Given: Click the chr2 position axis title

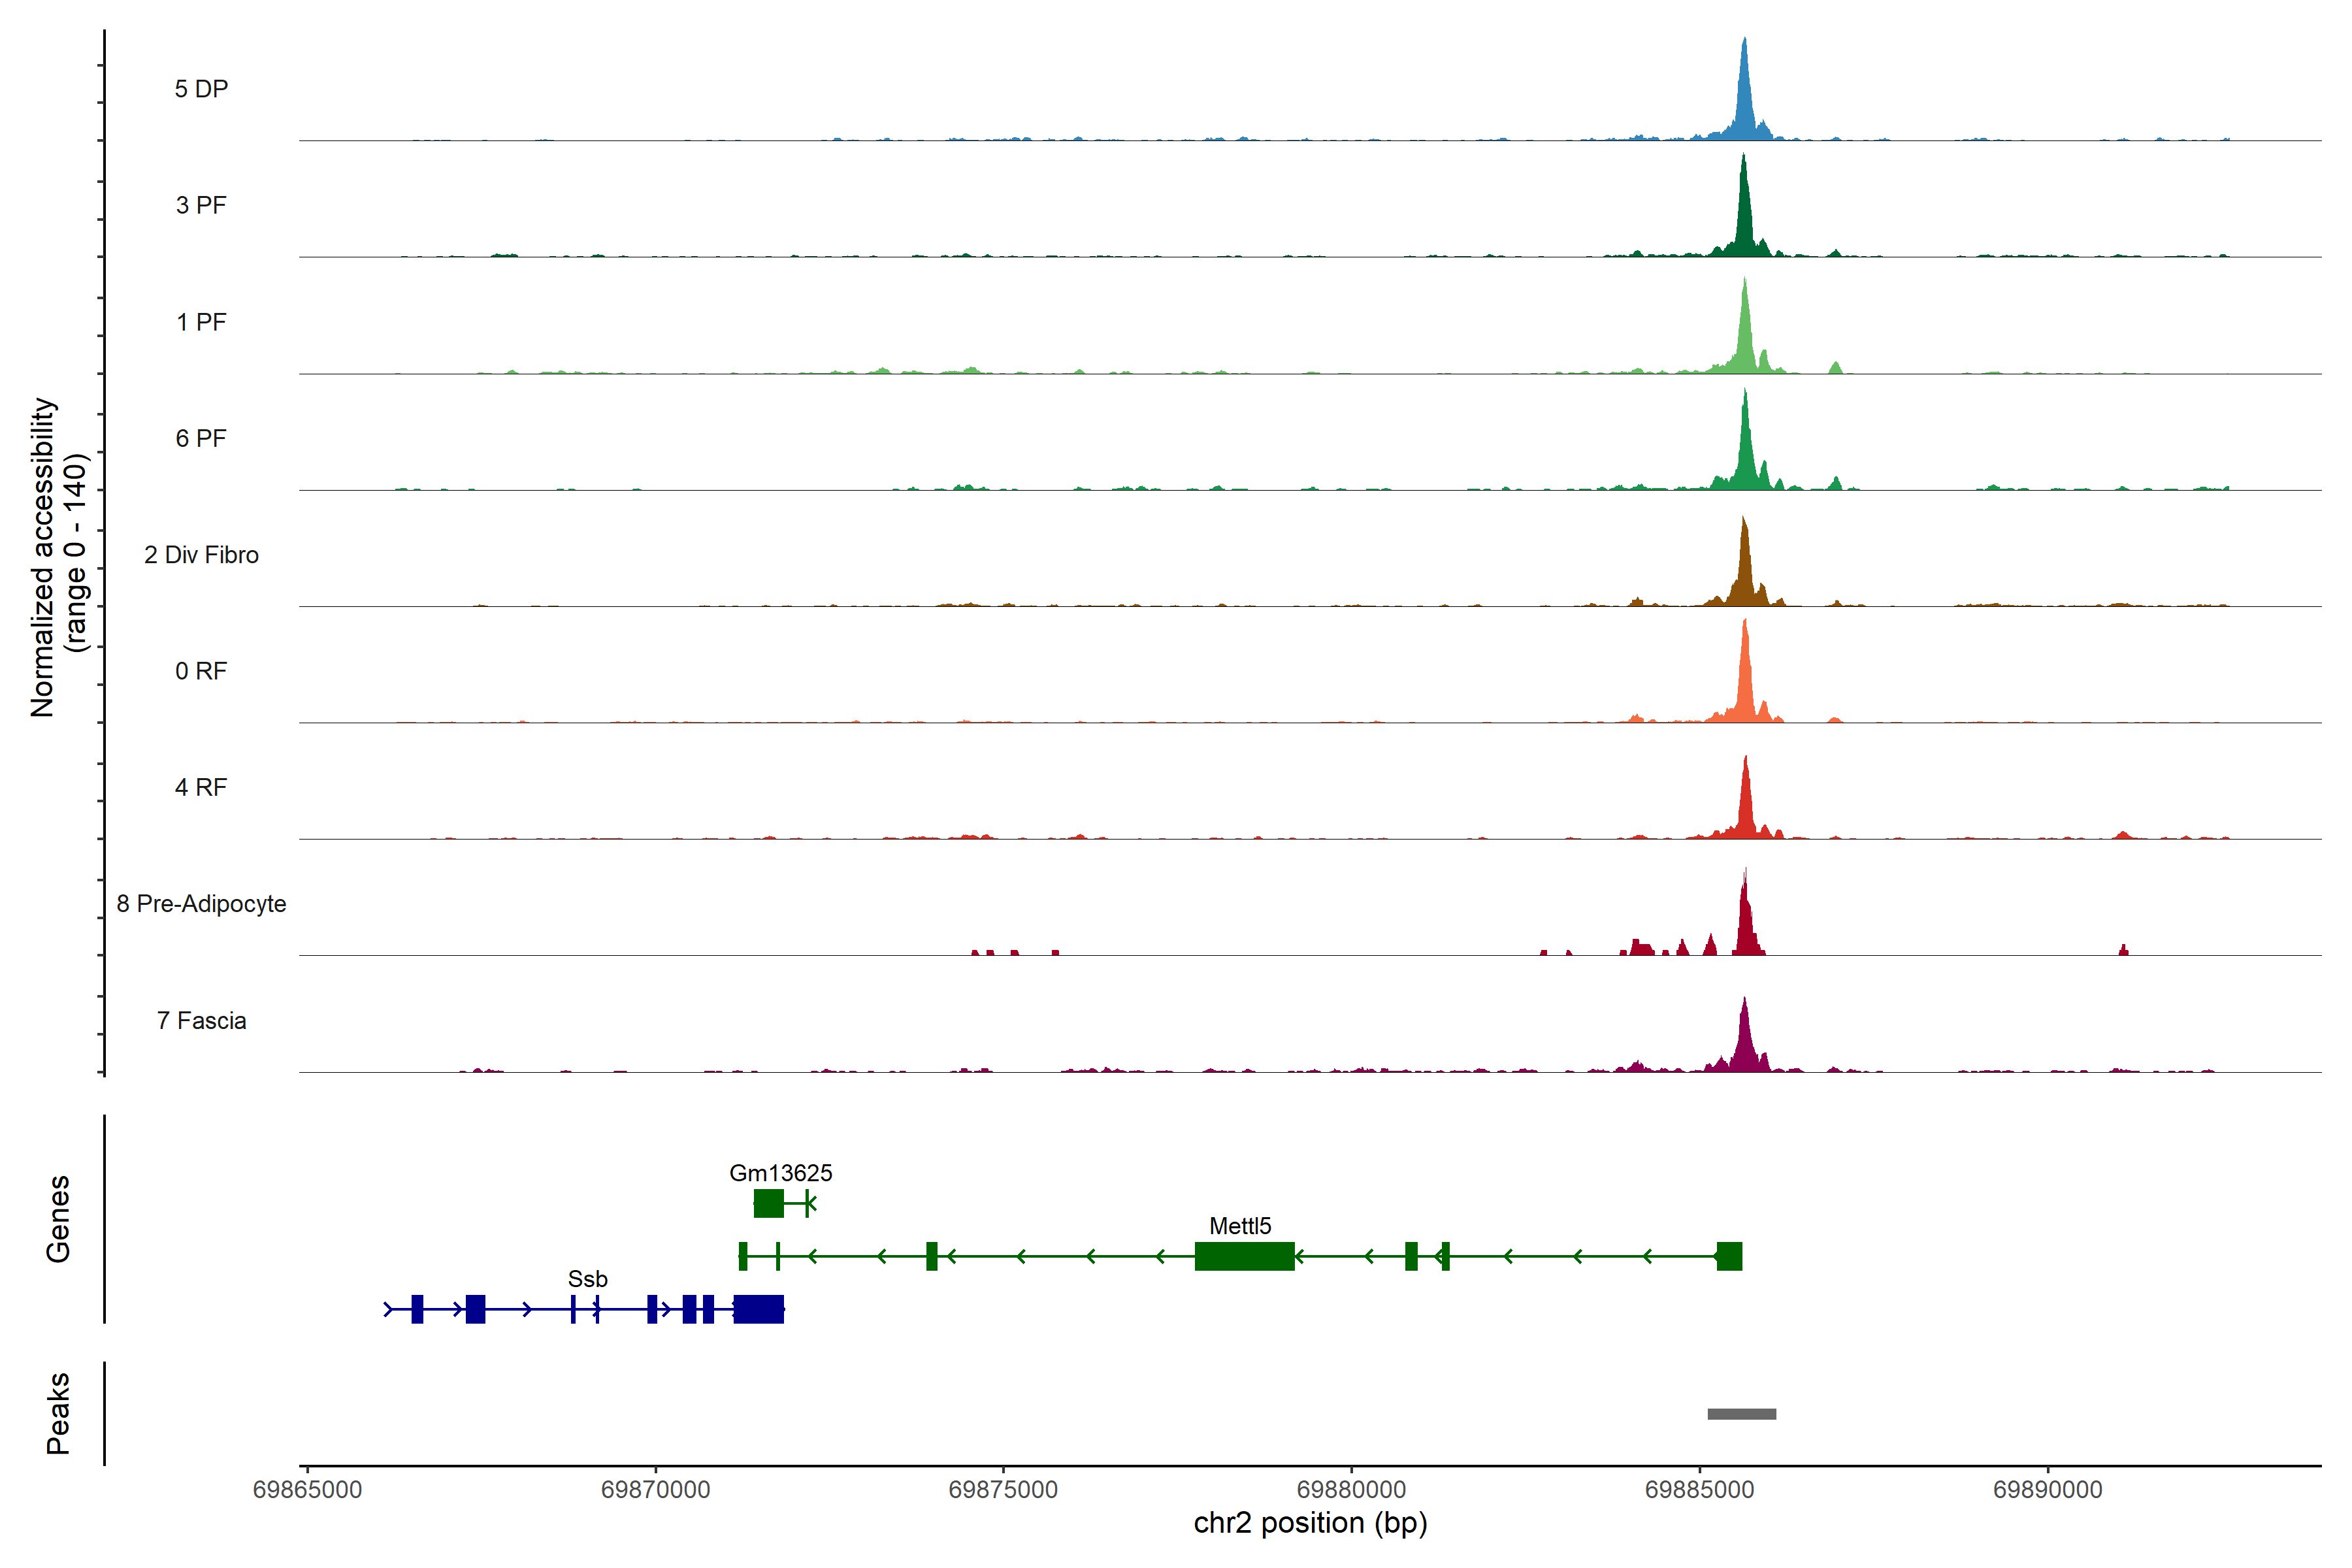Looking at the screenshot, I should 1310,1523.
